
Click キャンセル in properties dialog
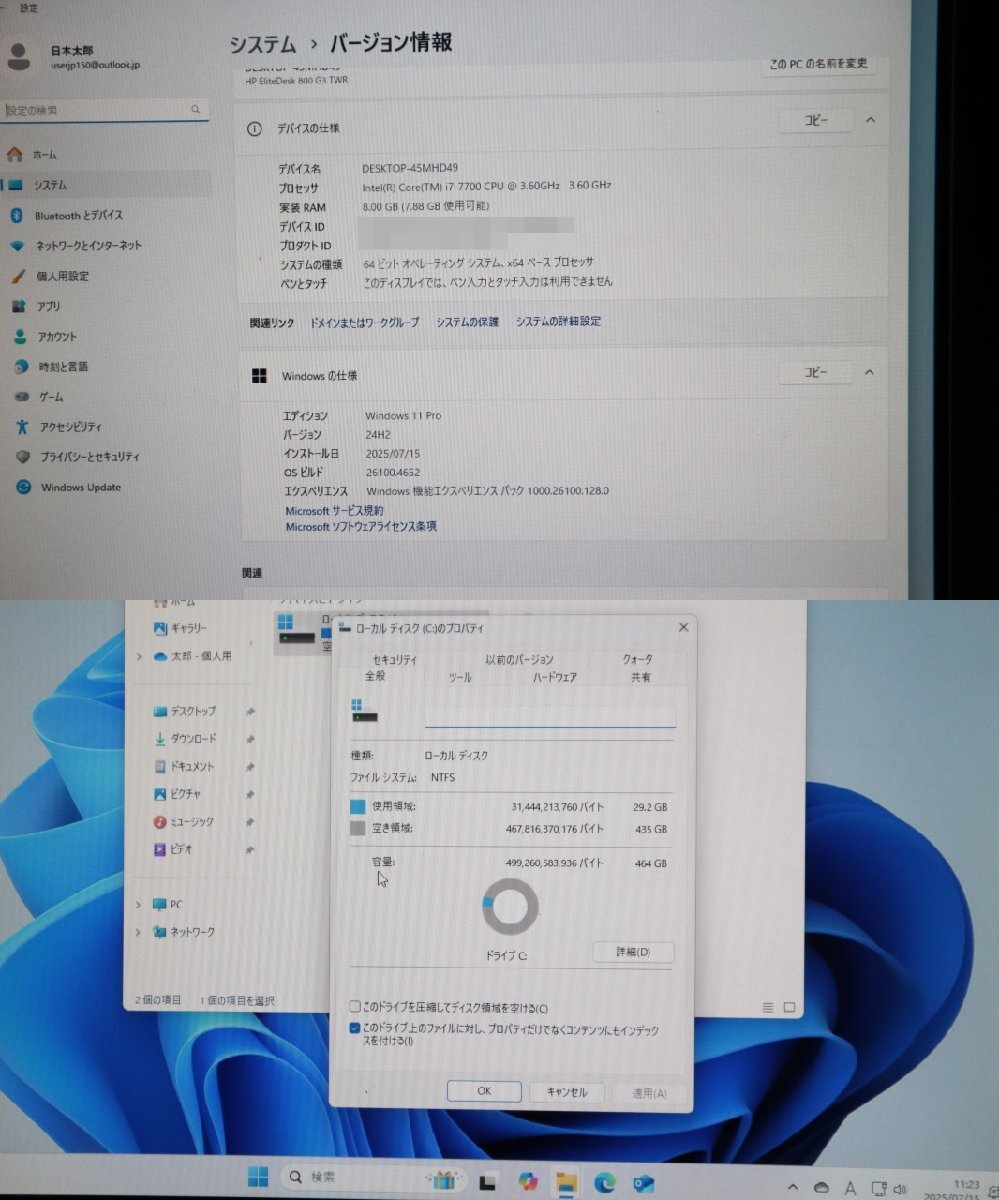click(566, 1092)
